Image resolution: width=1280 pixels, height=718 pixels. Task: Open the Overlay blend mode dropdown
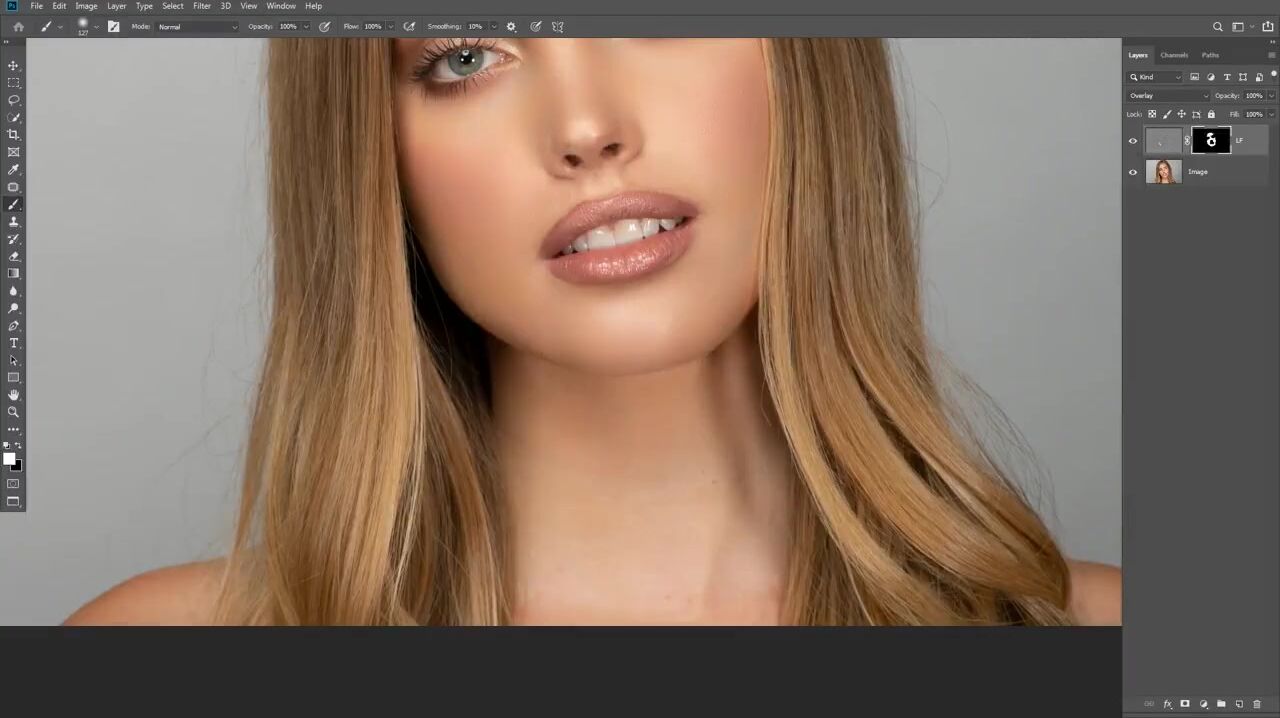[1168, 96]
